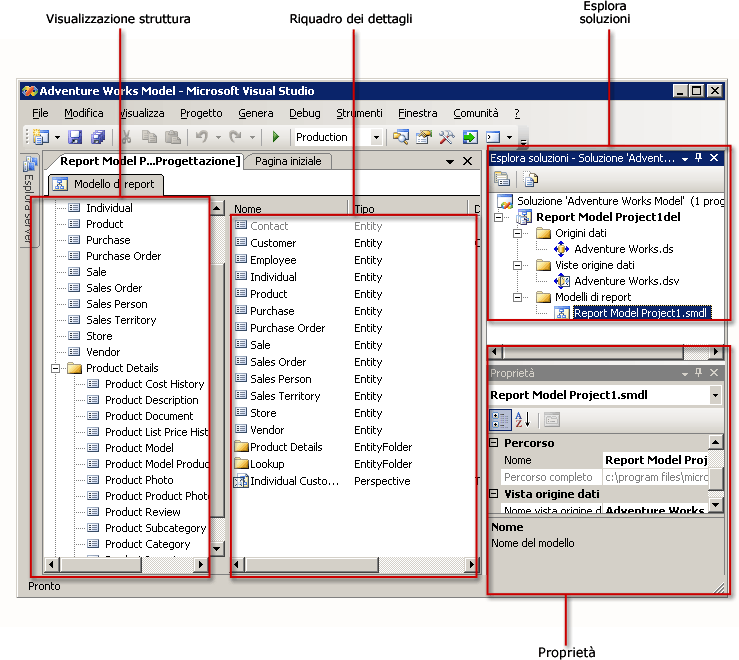Open the Genera menu
Screen dimensions: 739x660
(x=255, y=113)
